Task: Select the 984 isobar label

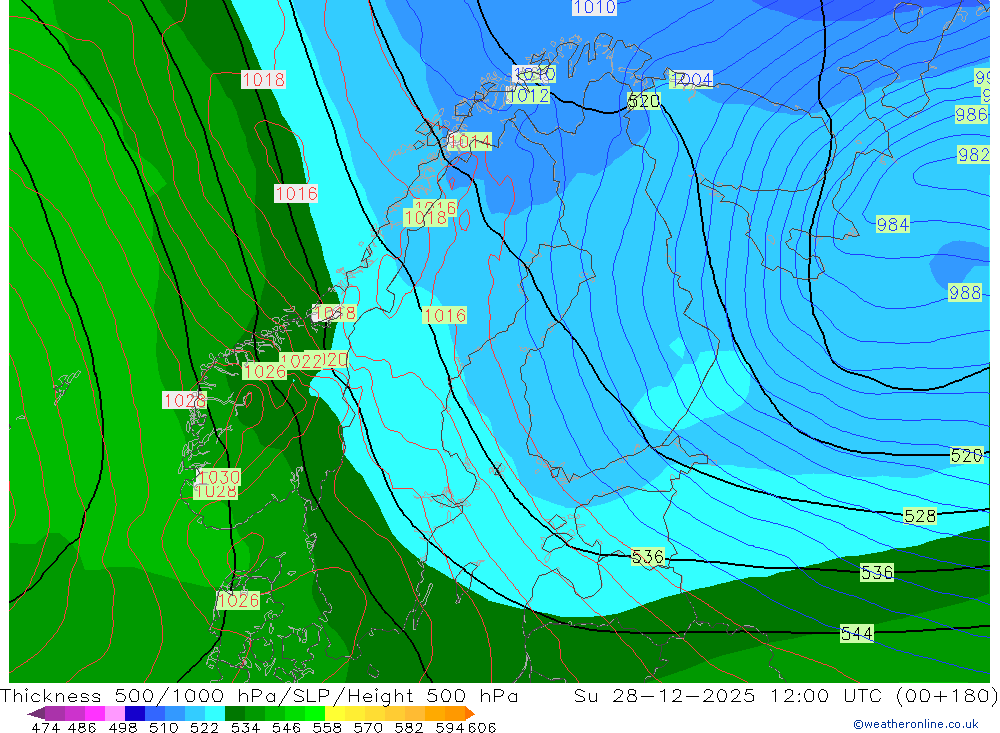Action: pyautogui.click(x=892, y=225)
